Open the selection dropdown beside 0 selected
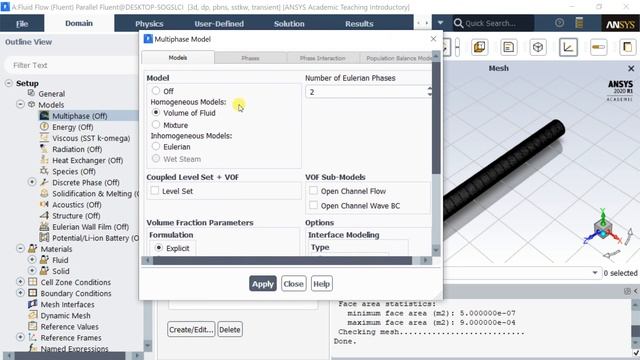Viewport: 640px width, 360px height. coord(595,273)
